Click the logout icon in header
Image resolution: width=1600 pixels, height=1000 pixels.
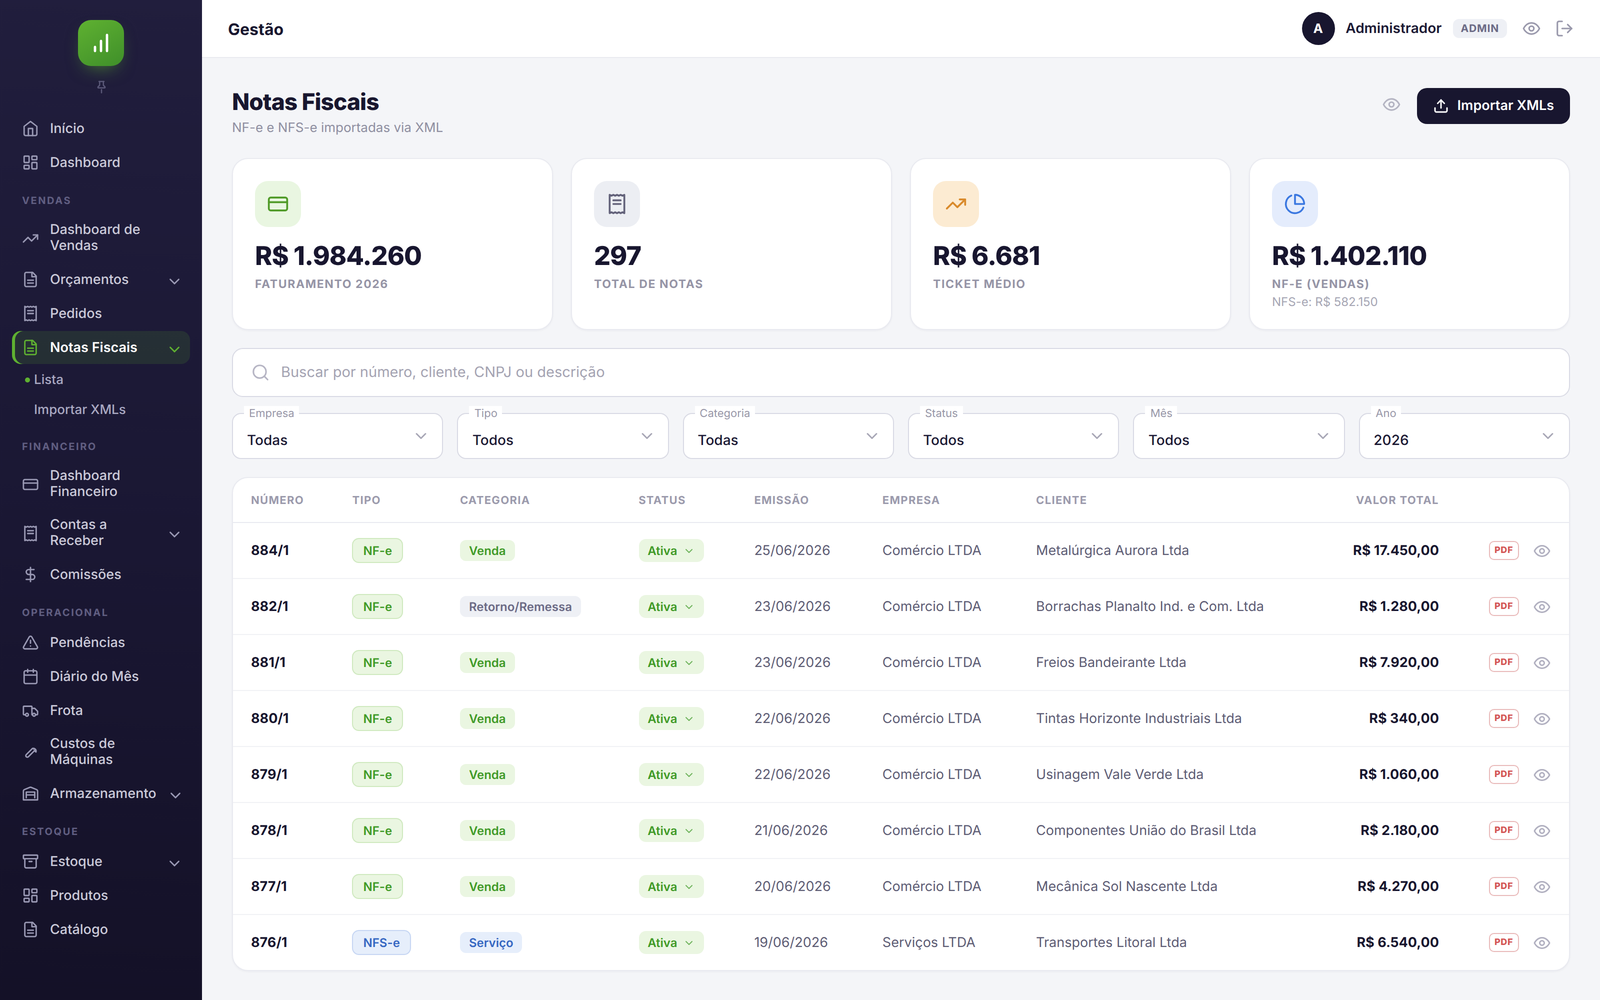click(x=1564, y=29)
